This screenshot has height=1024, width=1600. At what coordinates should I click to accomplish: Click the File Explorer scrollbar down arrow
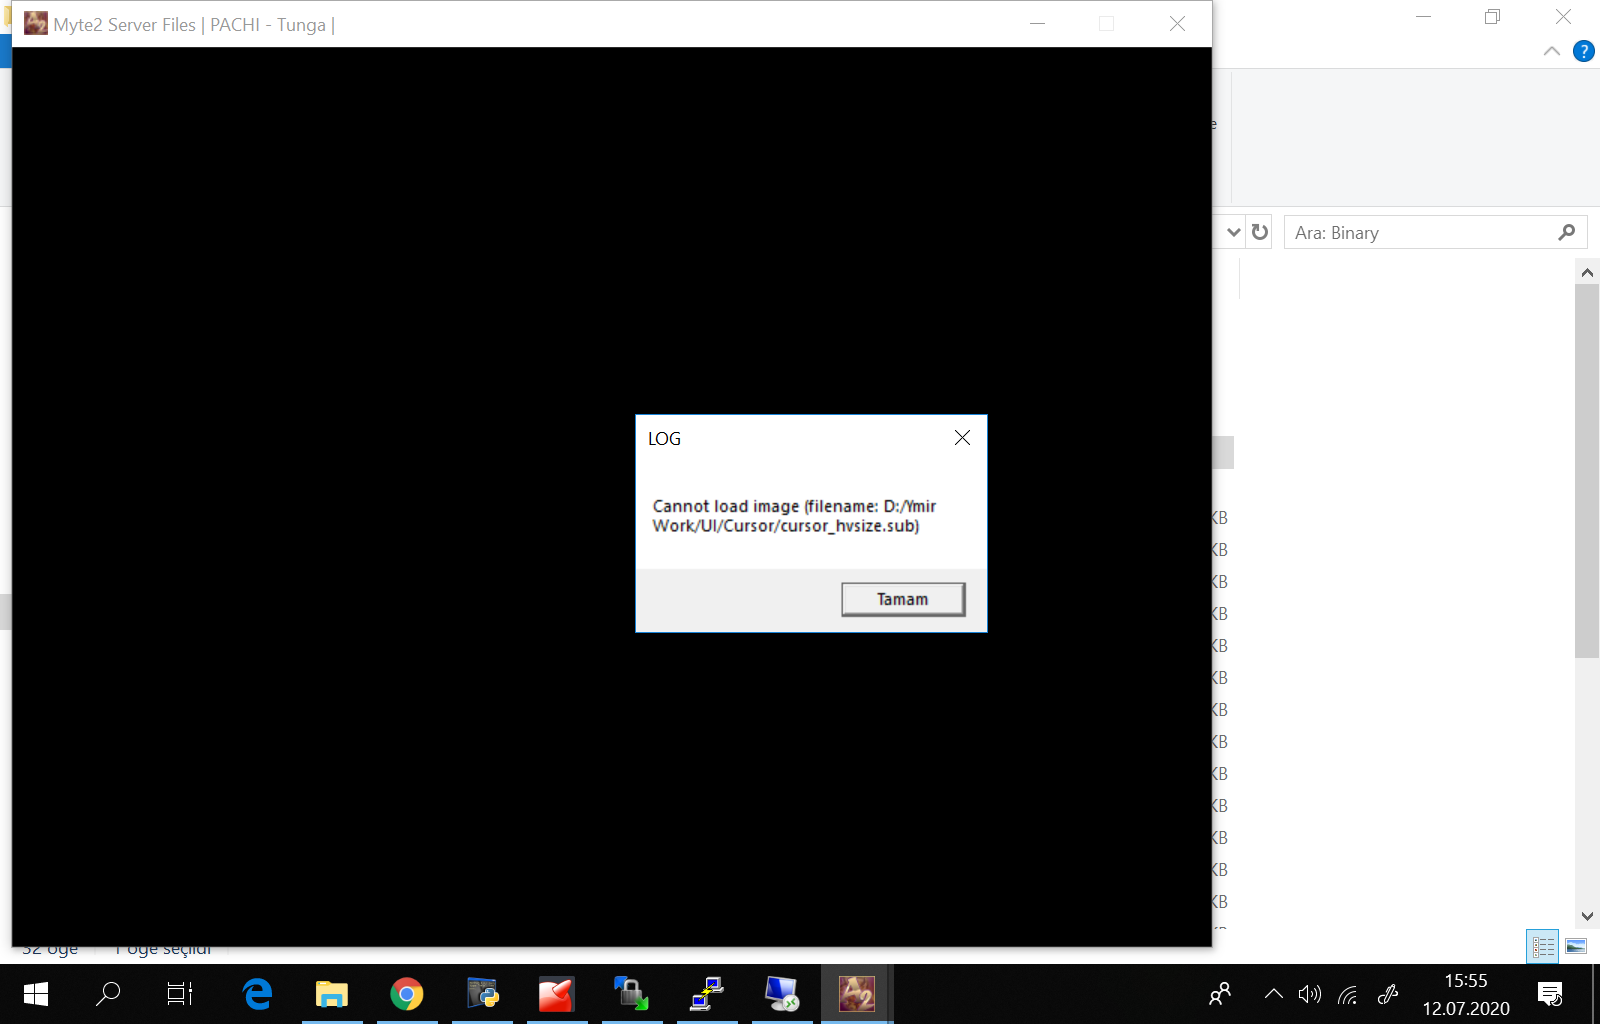click(x=1587, y=916)
